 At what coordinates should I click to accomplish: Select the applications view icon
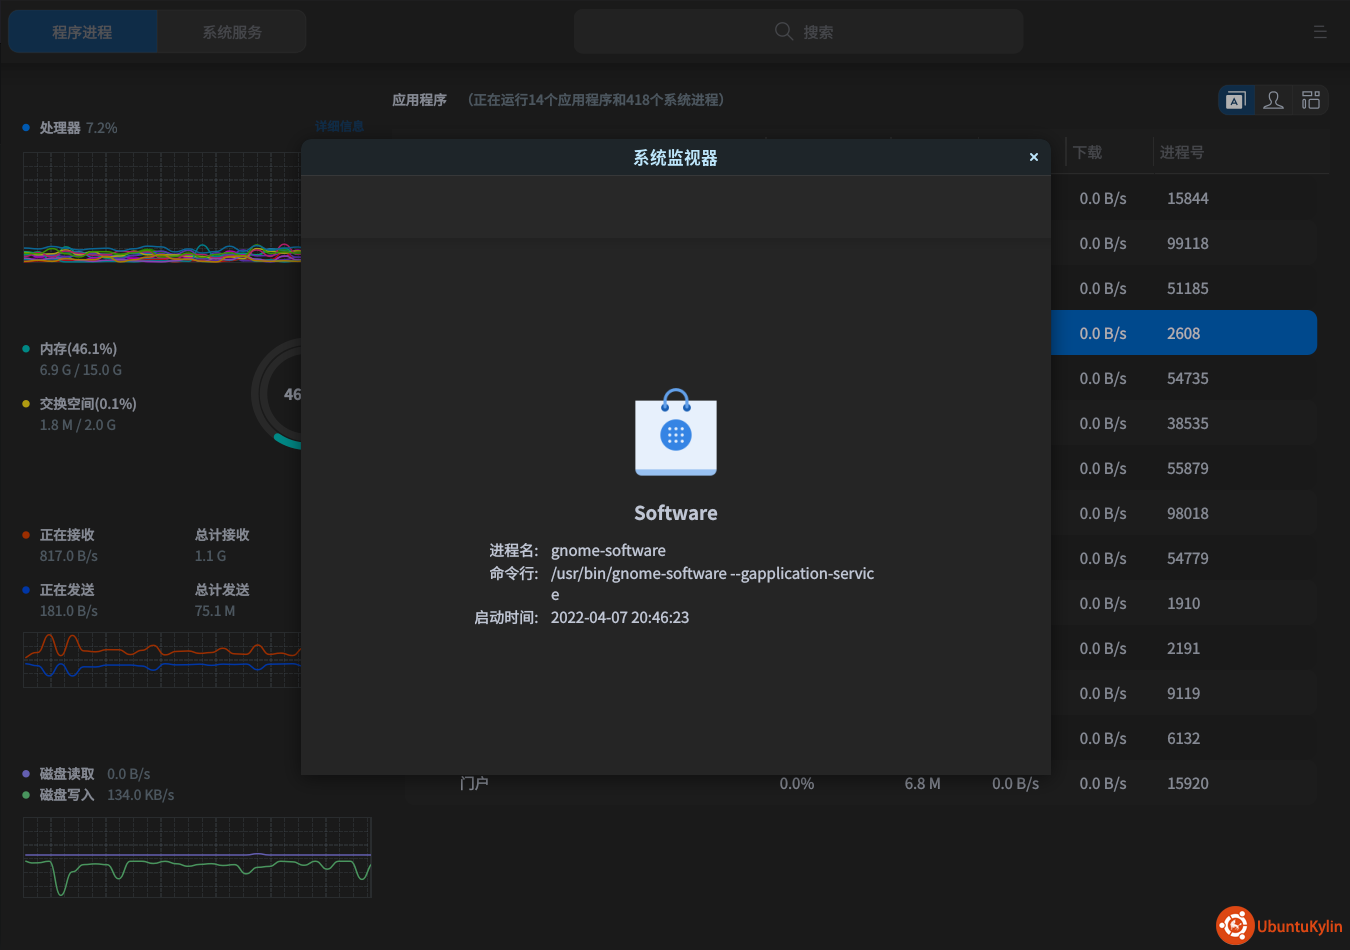tap(1236, 100)
